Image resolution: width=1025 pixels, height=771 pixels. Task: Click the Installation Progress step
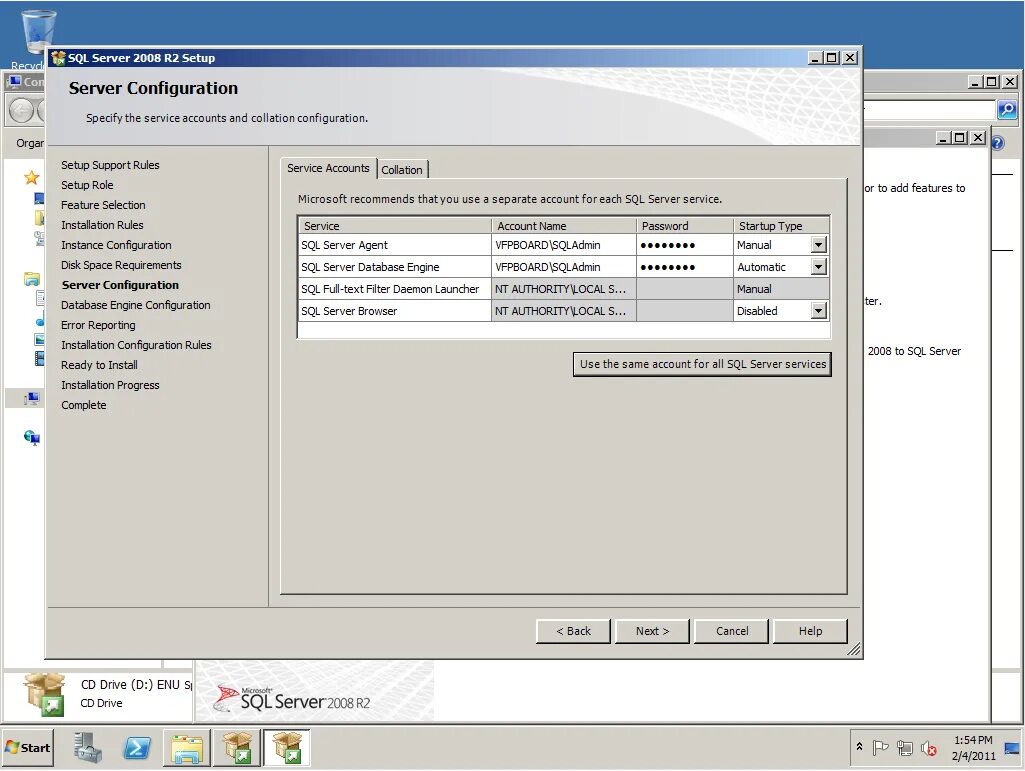[110, 385]
